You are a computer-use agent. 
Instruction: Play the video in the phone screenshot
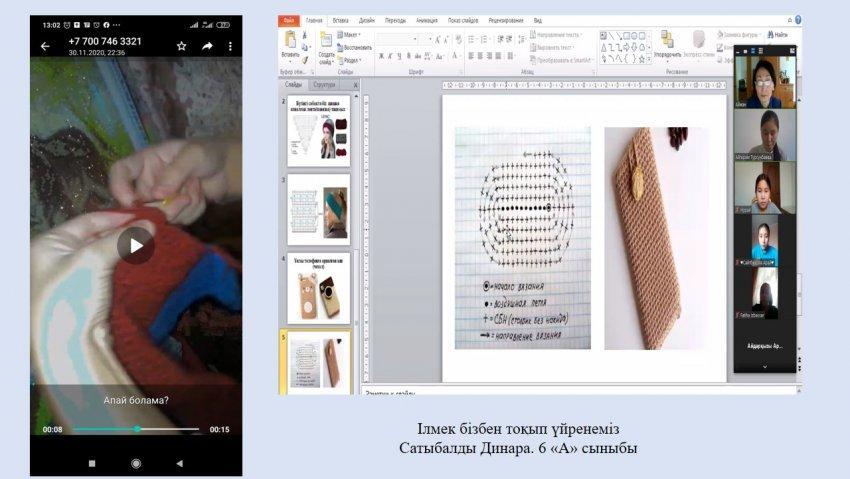pyautogui.click(x=136, y=245)
